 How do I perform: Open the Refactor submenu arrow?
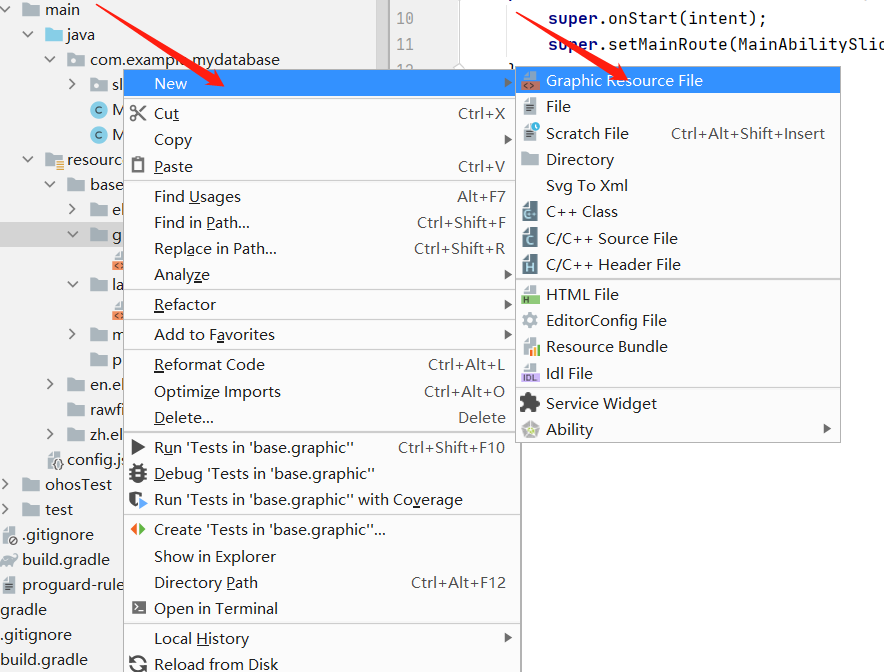(x=508, y=304)
